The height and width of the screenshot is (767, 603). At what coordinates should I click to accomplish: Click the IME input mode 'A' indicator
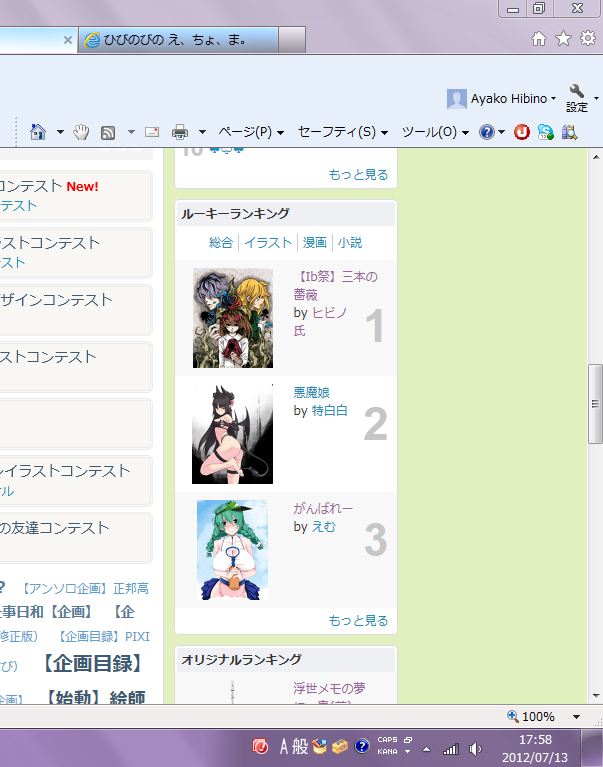pos(284,746)
